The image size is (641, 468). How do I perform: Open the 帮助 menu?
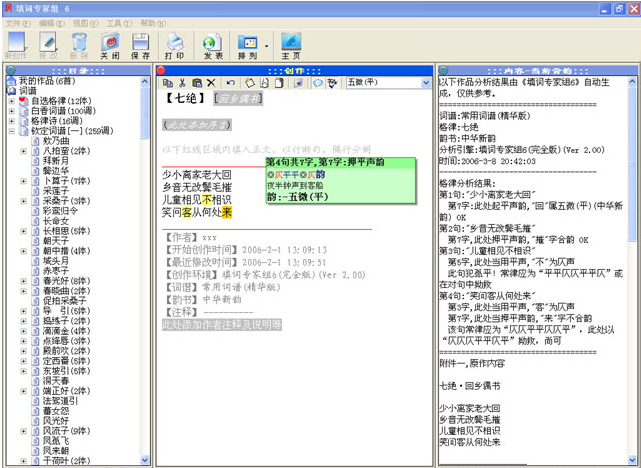pos(153,23)
